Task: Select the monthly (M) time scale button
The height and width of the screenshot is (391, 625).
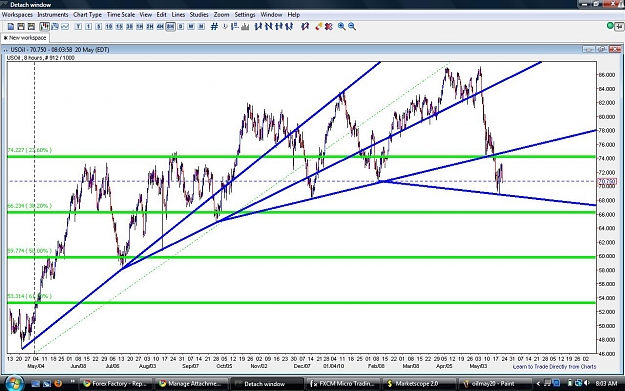Action: click(201, 27)
